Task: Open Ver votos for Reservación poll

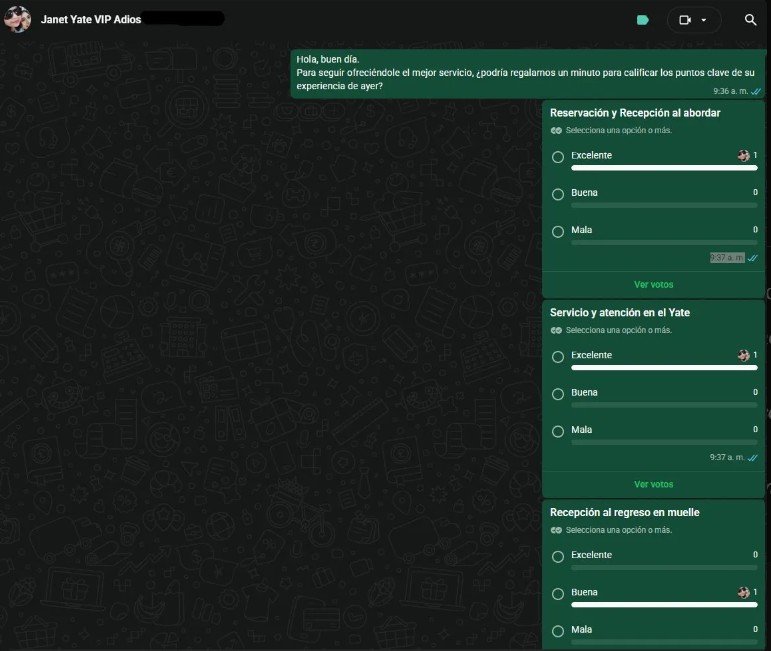Action: coord(653,285)
